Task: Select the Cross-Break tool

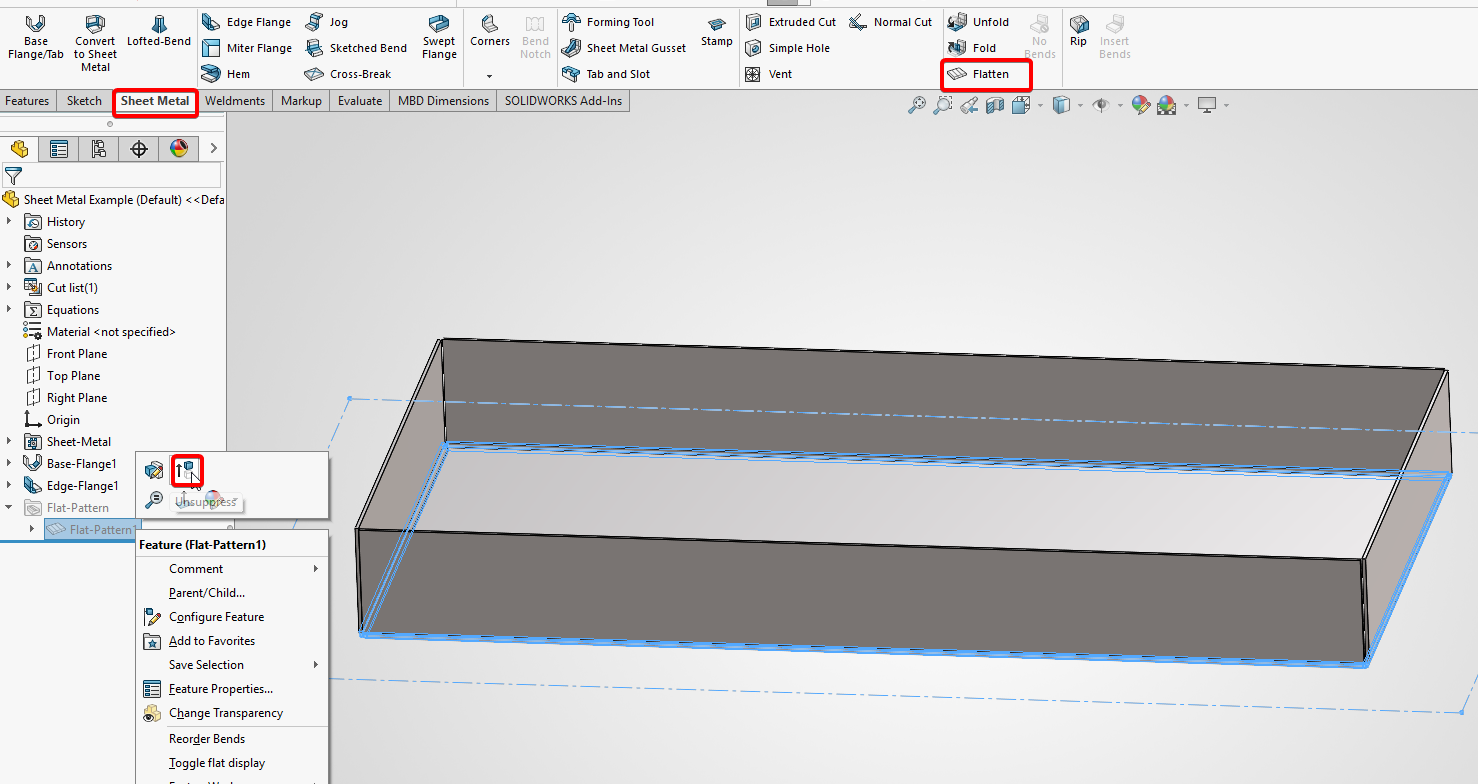Action: pos(347,74)
